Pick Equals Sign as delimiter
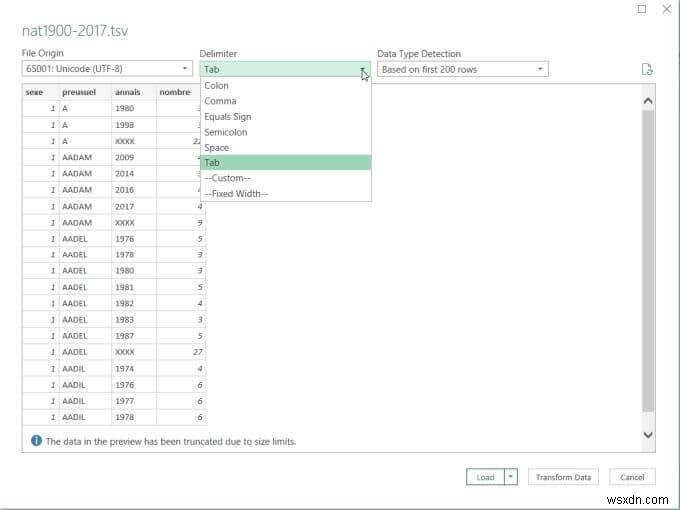 (x=285, y=117)
